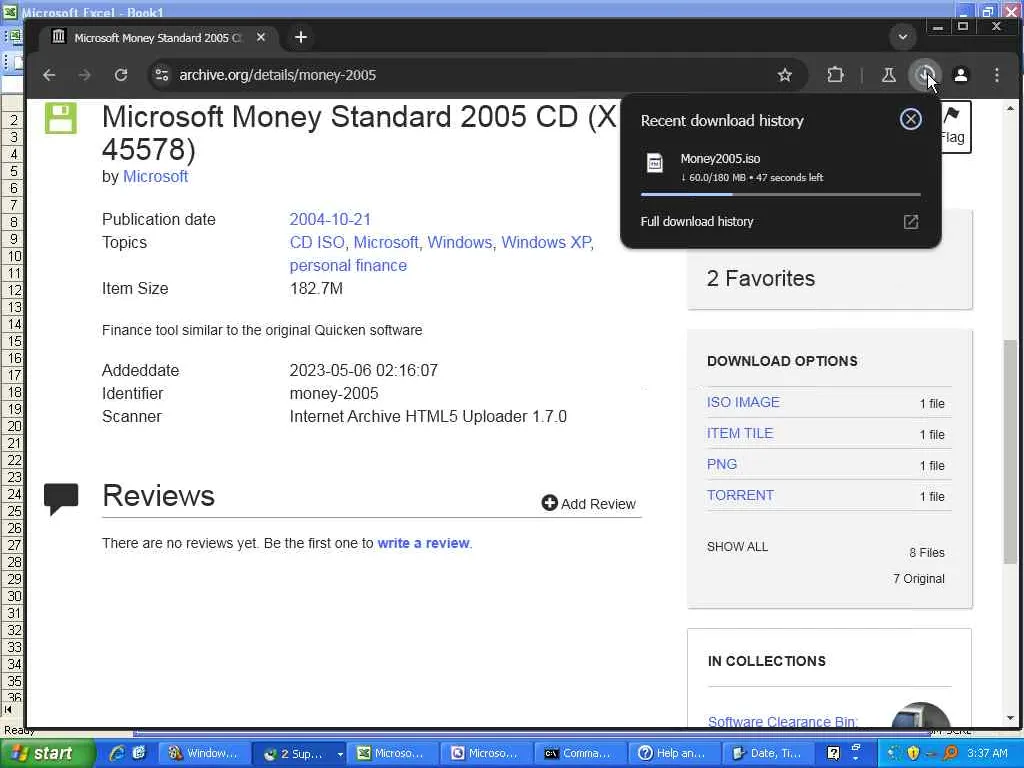The width and height of the screenshot is (1024, 768).
Task: Click the page vertical scrollbar thumb
Action: point(1010,451)
